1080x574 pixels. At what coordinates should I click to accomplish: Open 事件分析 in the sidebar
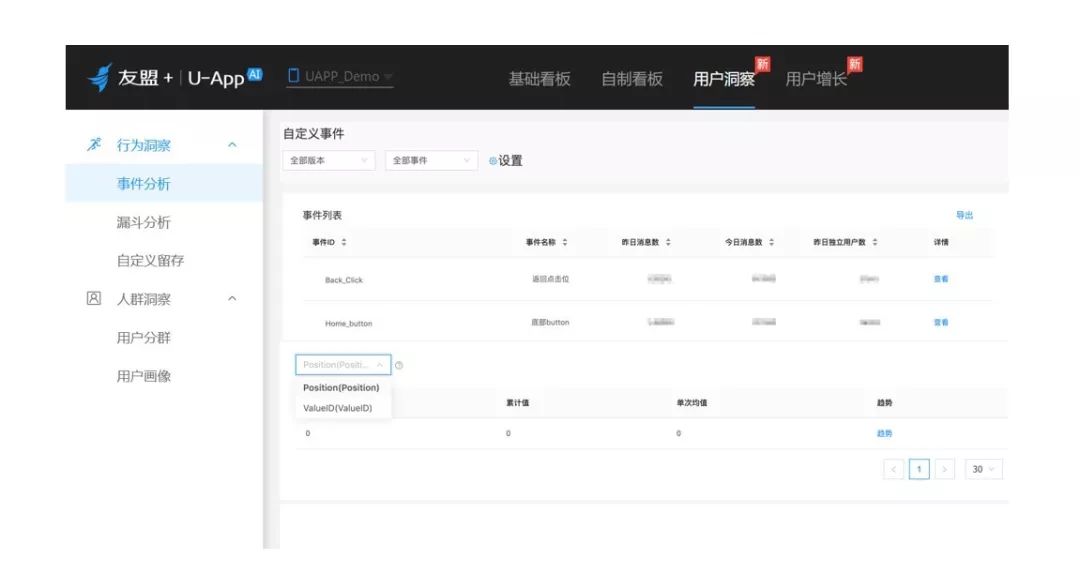click(x=164, y=183)
